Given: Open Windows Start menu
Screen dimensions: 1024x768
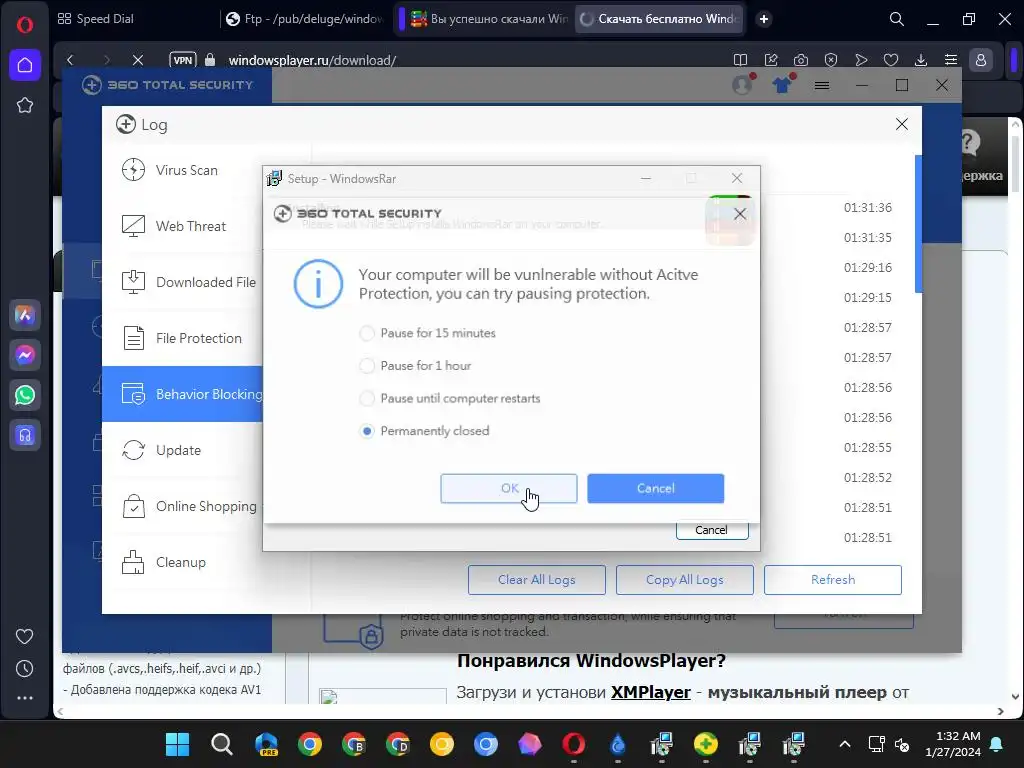Looking at the screenshot, I should pos(177,744).
